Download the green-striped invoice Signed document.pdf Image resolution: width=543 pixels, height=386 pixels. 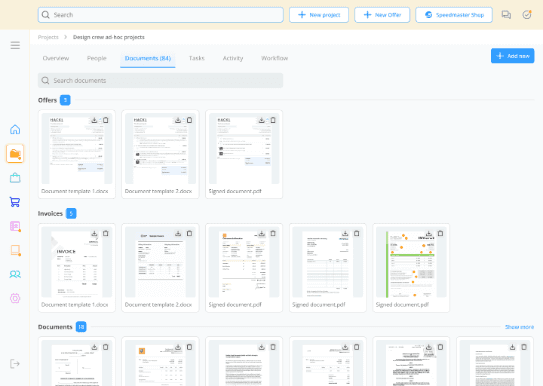(x=429, y=233)
